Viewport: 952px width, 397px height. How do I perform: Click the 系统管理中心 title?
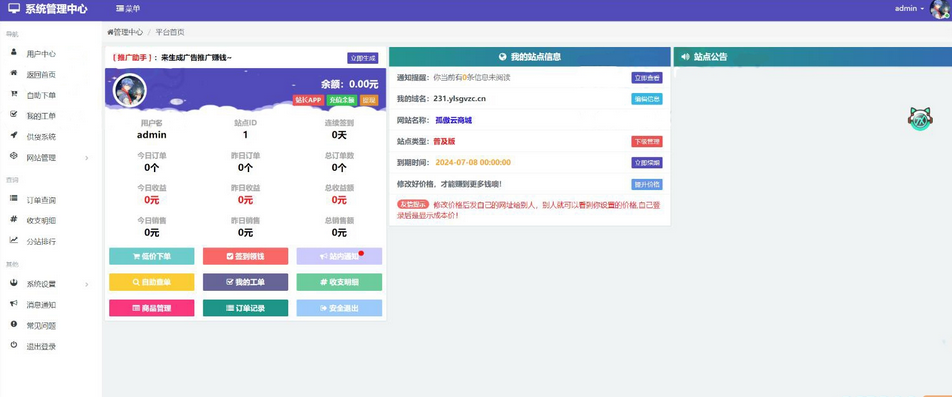click(56, 9)
